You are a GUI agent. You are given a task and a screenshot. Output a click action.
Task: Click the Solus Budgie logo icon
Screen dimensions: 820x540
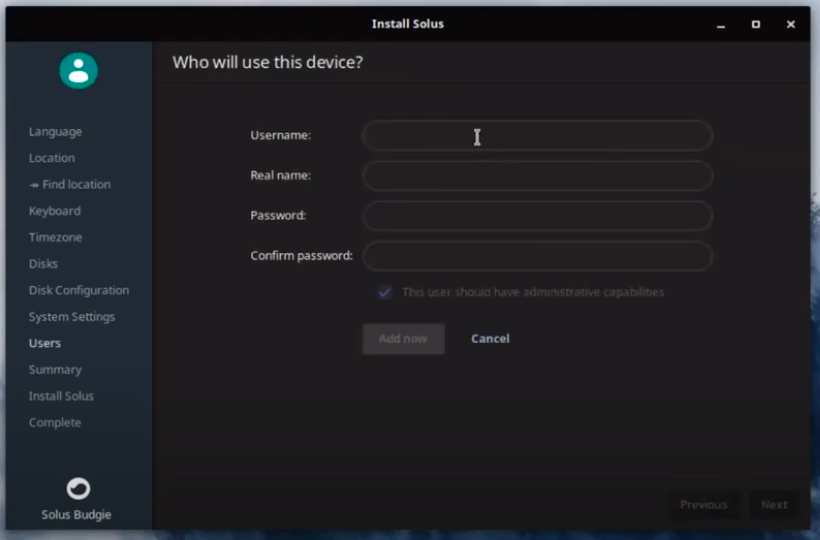pos(78,489)
